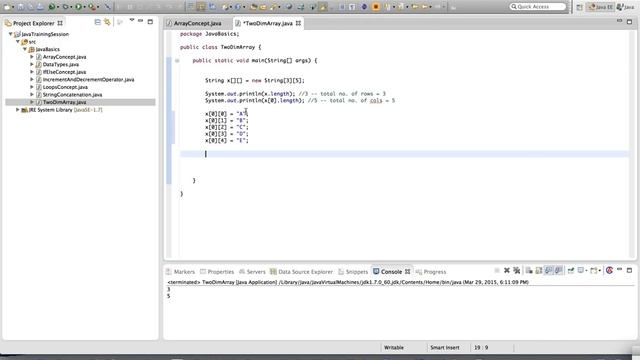Click the Quick Access search field

[x=538, y=7]
